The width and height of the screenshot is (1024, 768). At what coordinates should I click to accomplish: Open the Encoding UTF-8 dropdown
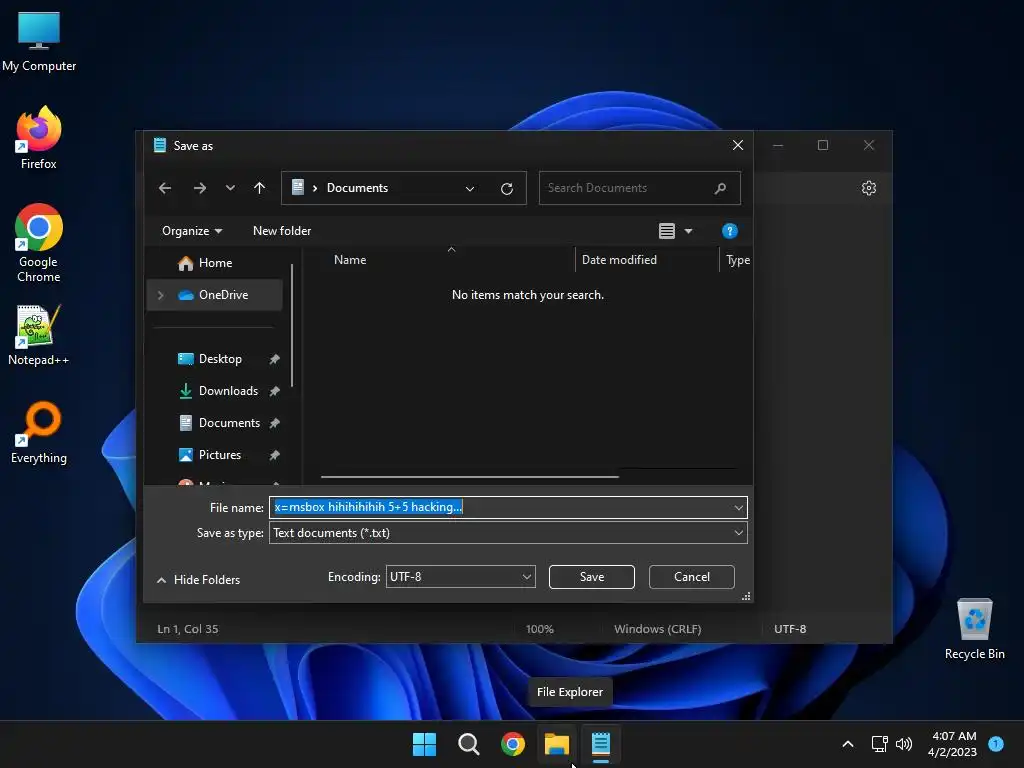[x=460, y=577]
